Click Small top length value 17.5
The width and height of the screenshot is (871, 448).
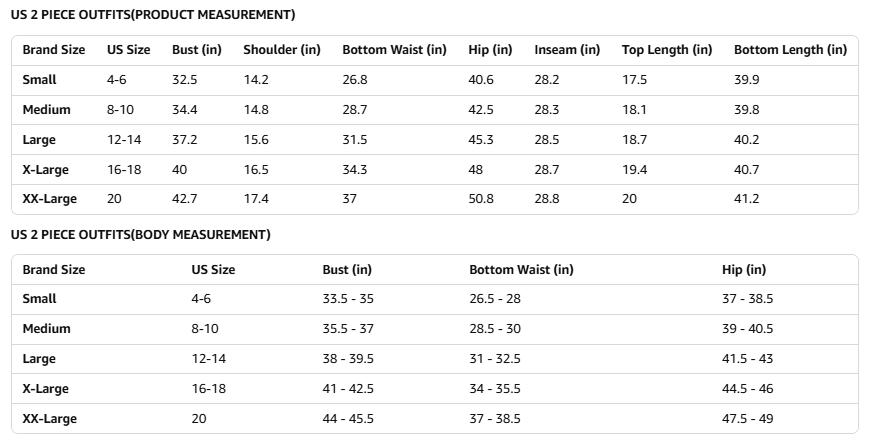635,80
